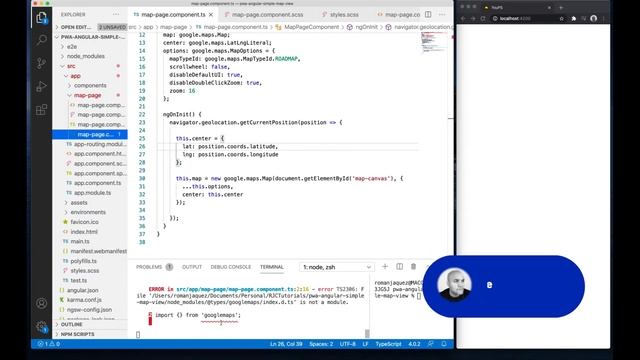Open the Problems panel tab

tap(154, 267)
